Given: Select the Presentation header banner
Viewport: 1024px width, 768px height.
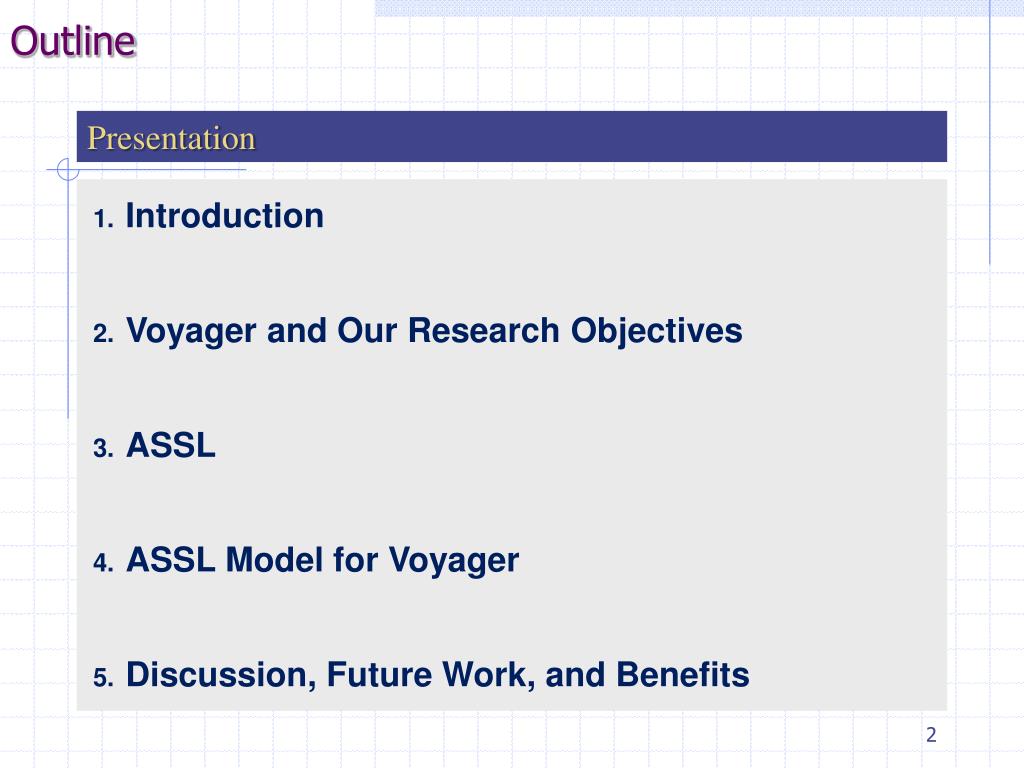Looking at the screenshot, I should point(511,136).
